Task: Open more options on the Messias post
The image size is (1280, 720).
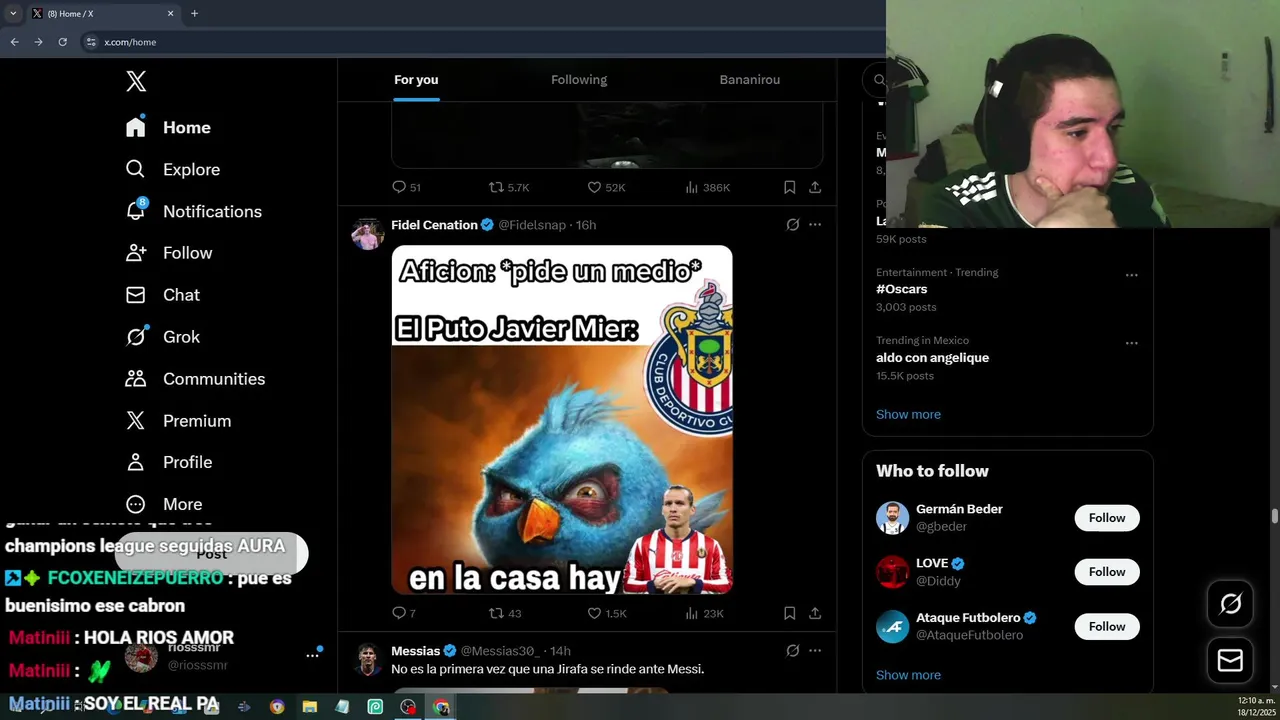Action: coord(815,651)
